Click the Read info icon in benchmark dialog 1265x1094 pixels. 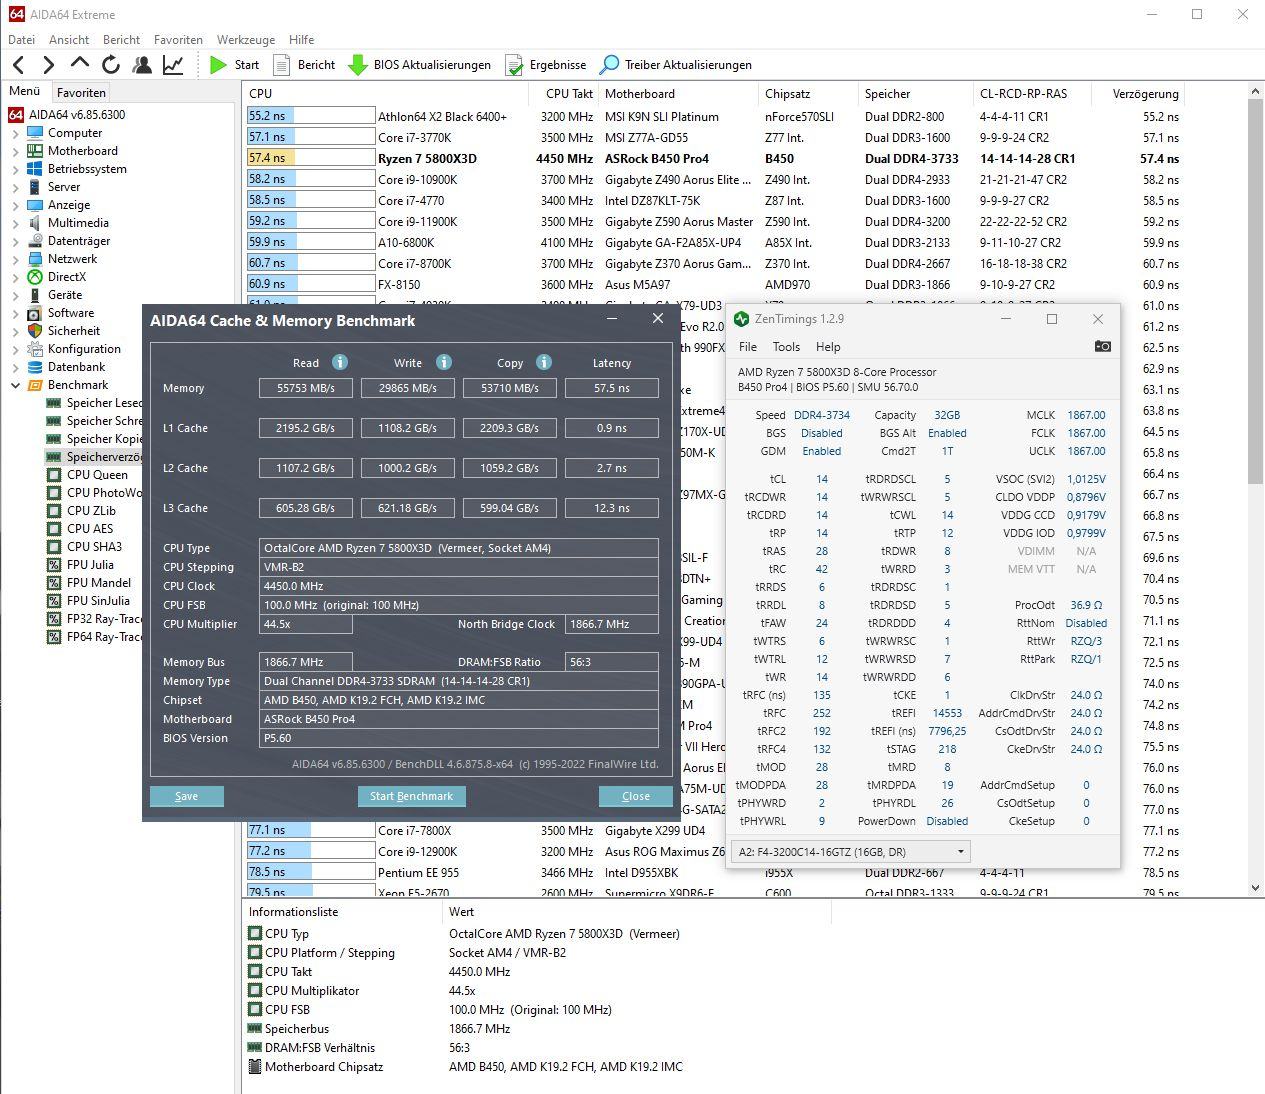pyautogui.click(x=340, y=362)
